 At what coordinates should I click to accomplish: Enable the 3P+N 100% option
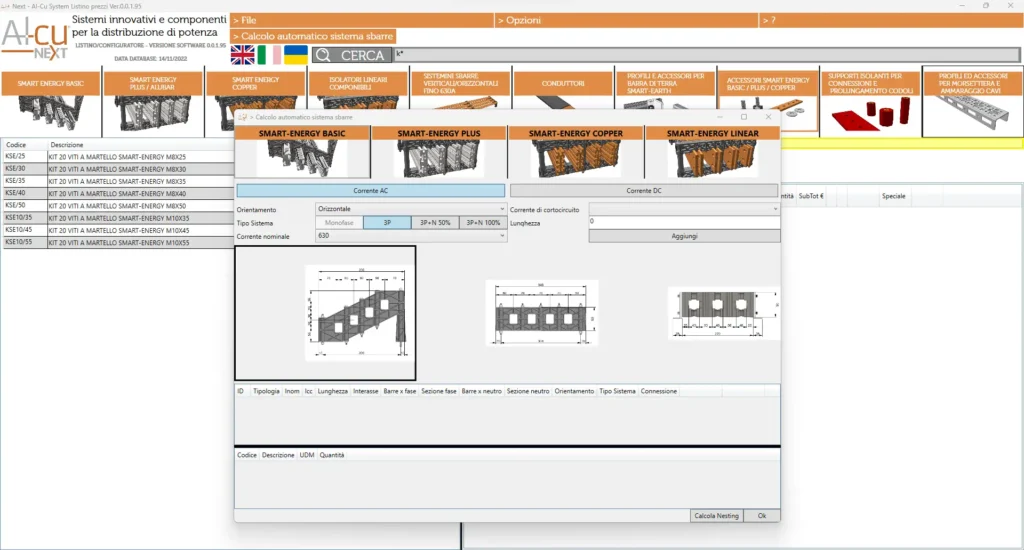tap(482, 222)
